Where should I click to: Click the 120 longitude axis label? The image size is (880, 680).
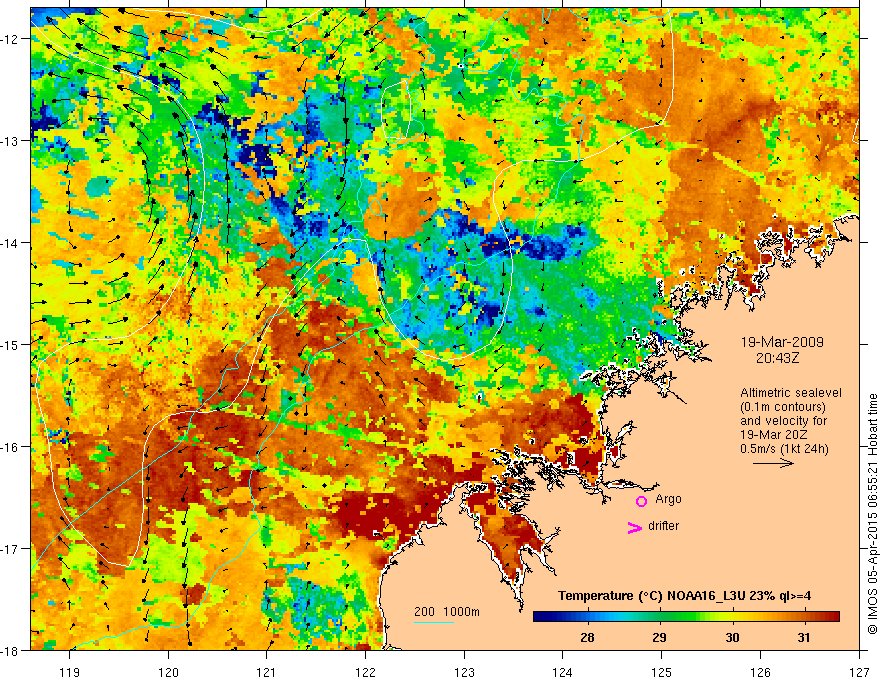(168, 672)
